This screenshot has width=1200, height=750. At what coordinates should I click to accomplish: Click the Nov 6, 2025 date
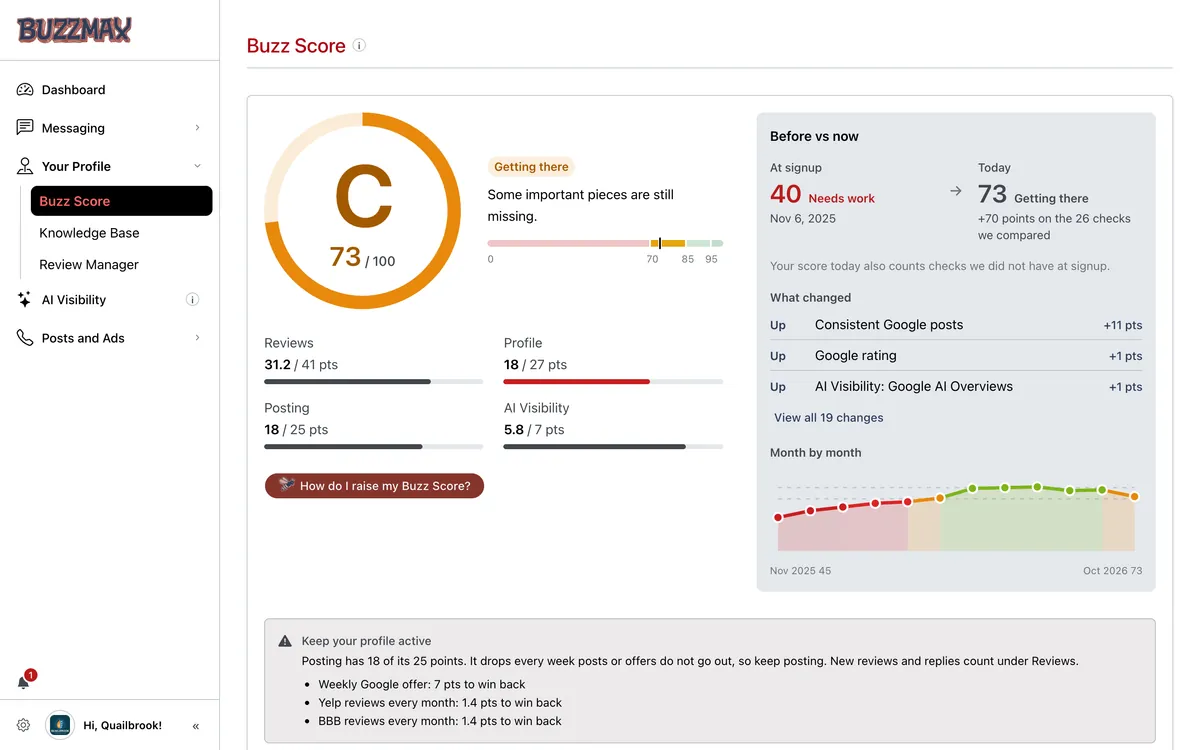click(x=803, y=218)
